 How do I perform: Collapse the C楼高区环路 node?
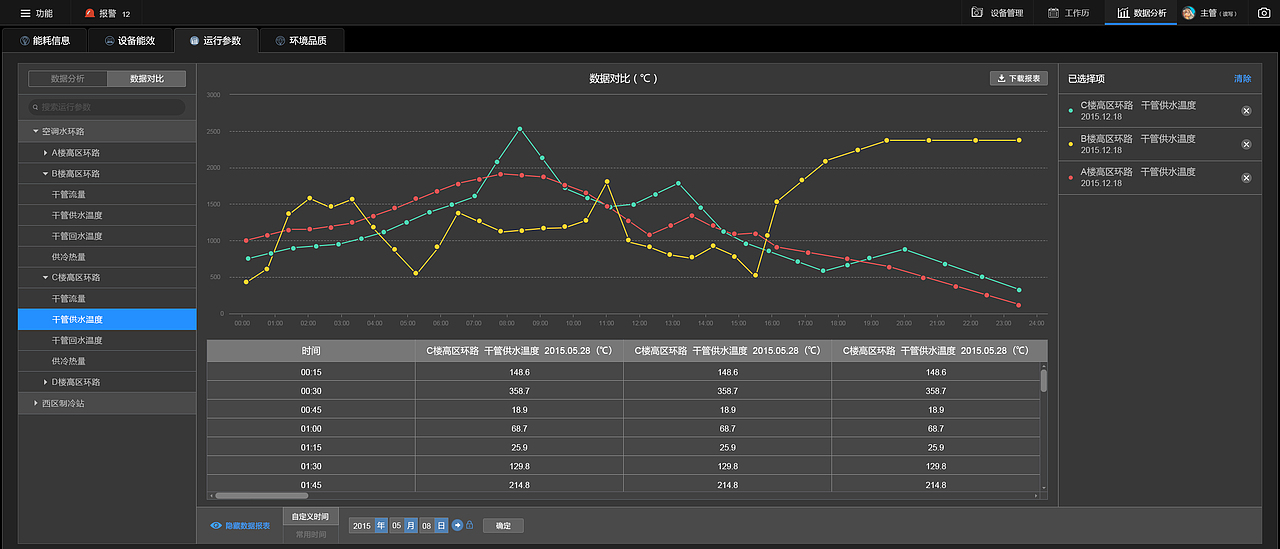click(45, 278)
